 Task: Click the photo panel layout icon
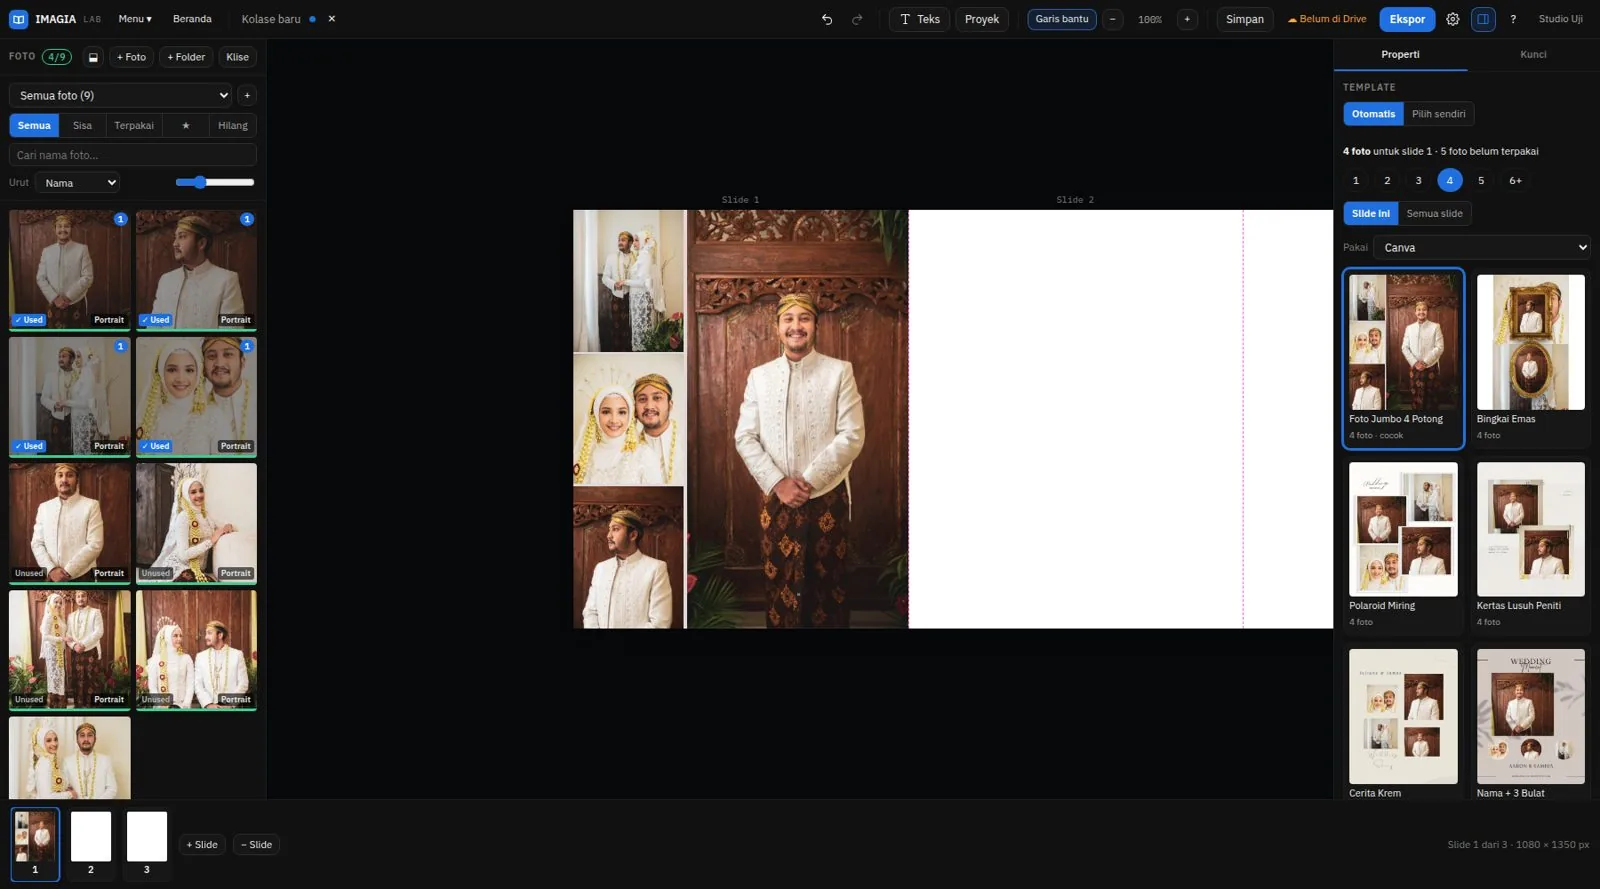(x=93, y=57)
